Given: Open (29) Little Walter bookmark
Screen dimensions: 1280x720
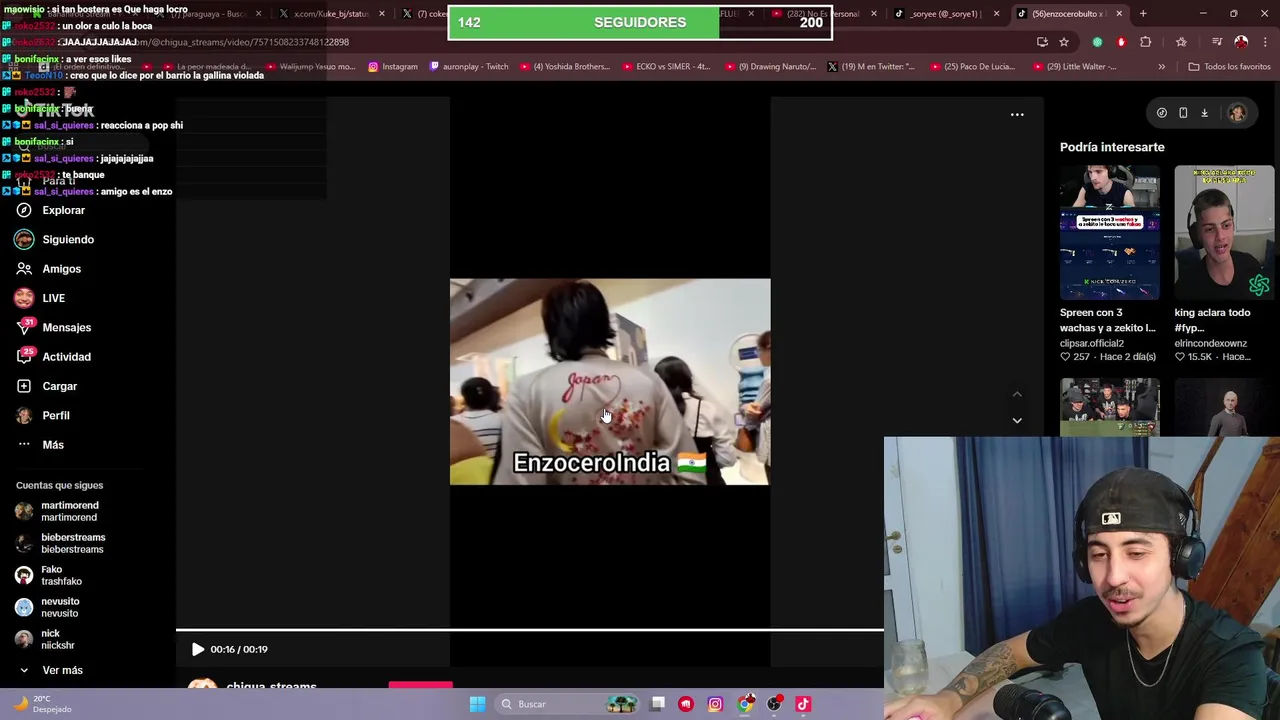Looking at the screenshot, I should click(1074, 67).
